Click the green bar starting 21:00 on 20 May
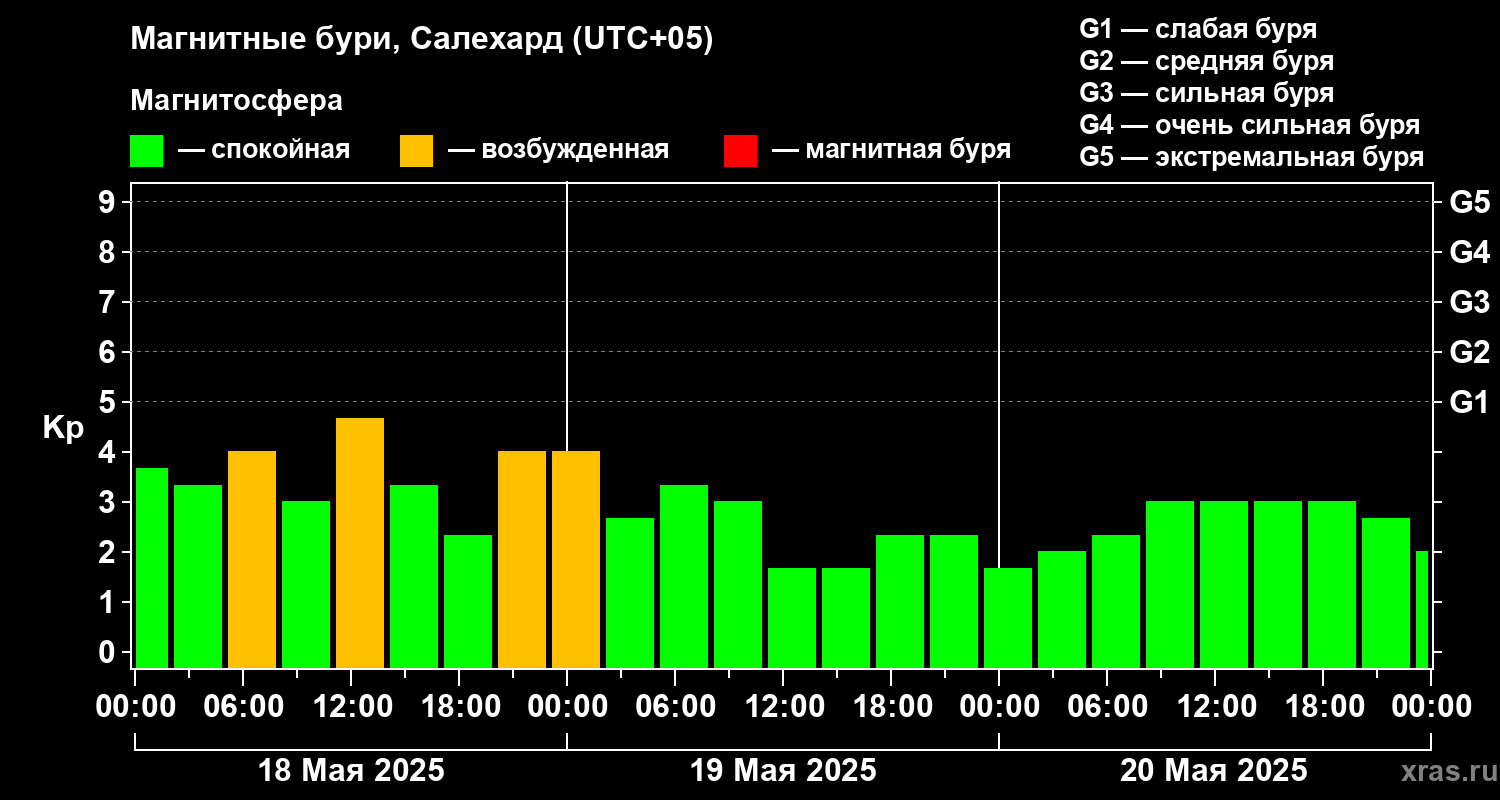1500x800 pixels. coord(1386,593)
